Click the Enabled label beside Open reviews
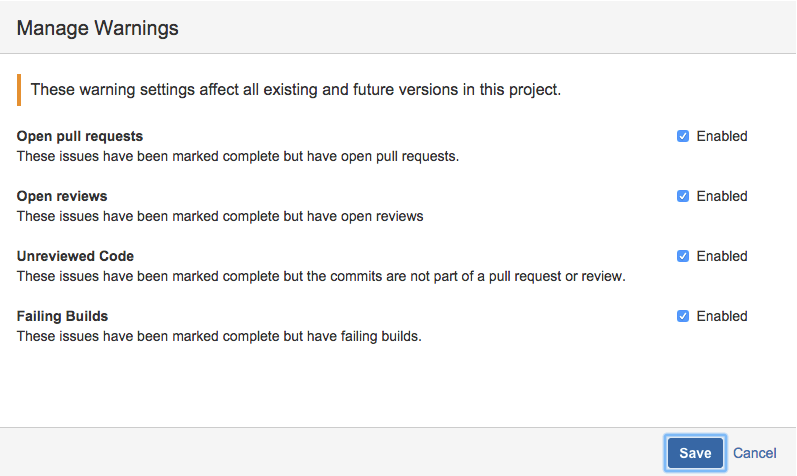This screenshot has height=476, width=797. (722, 196)
